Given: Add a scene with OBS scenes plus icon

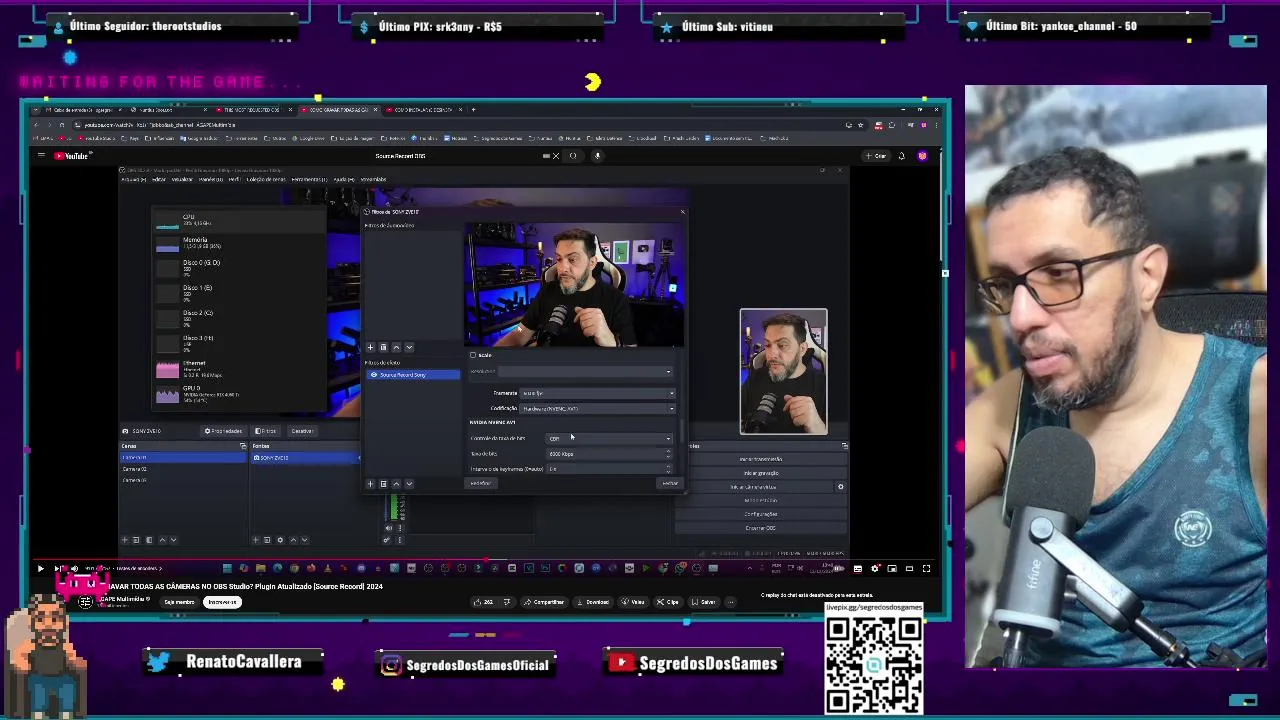Looking at the screenshot, I should tap(125, 540).
